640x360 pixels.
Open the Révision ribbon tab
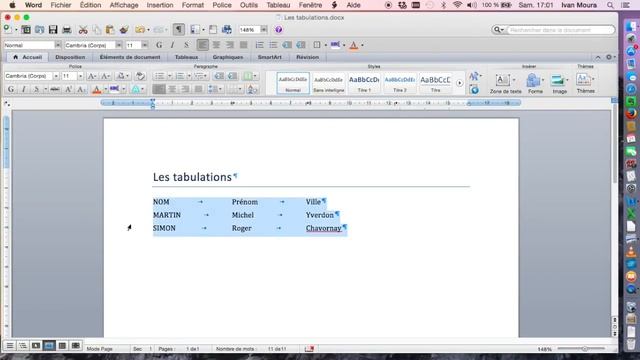point(307,57)
